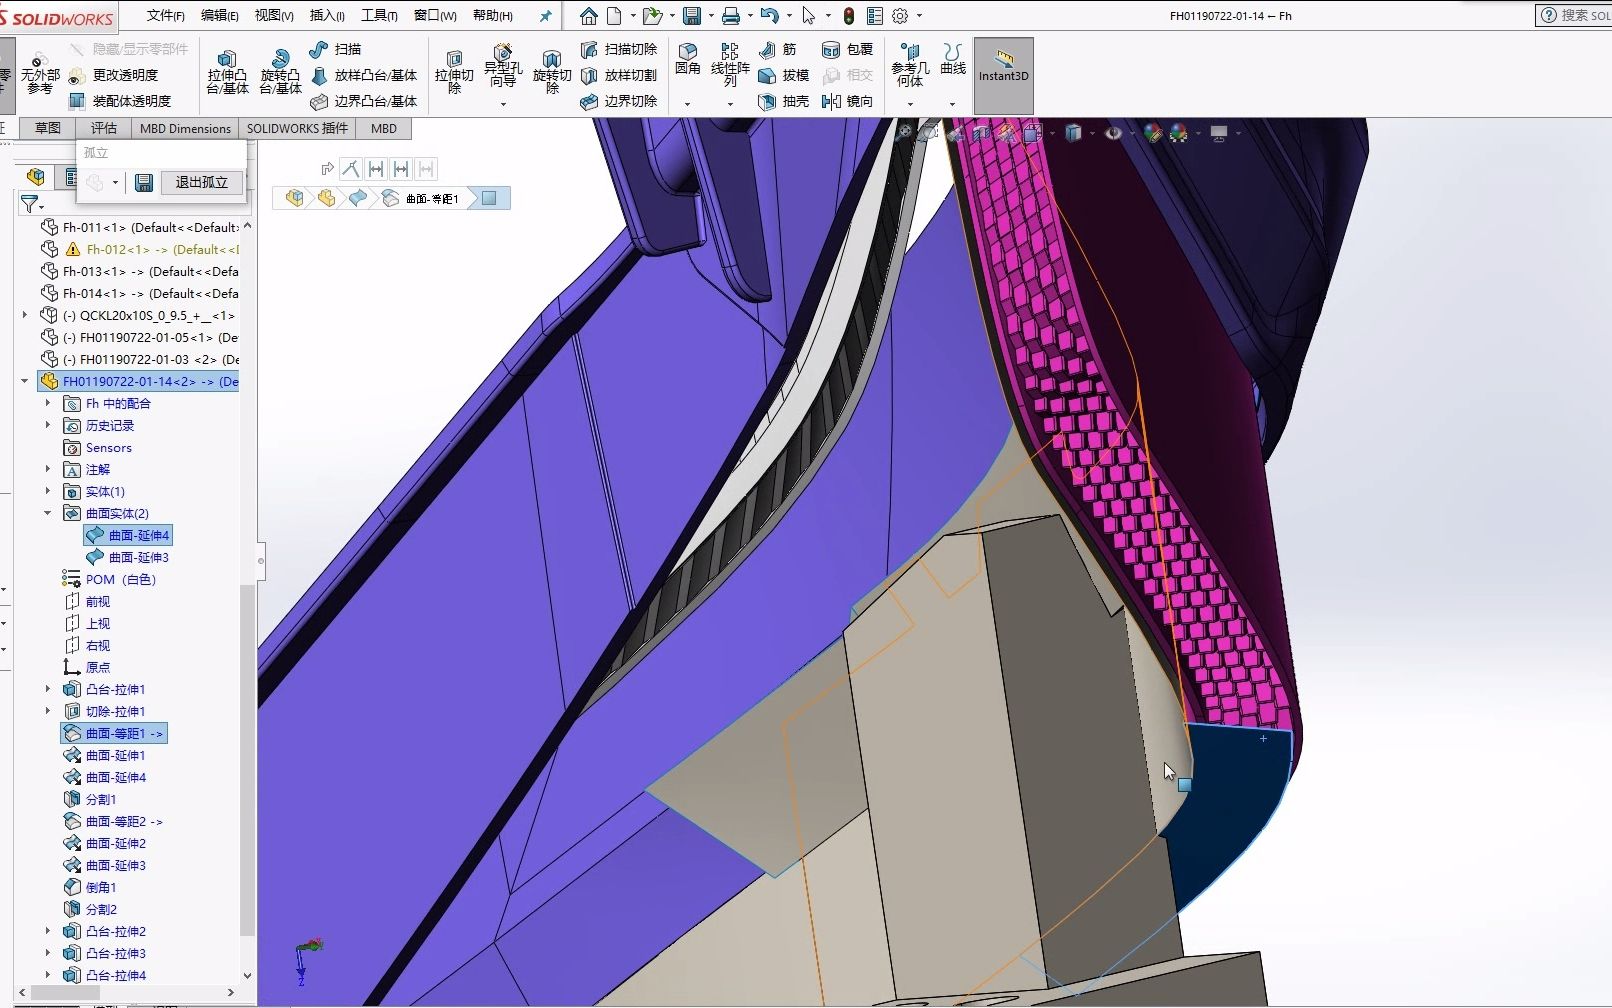Choose the 放样凸台/基体 loft tool

click(364, 75)
